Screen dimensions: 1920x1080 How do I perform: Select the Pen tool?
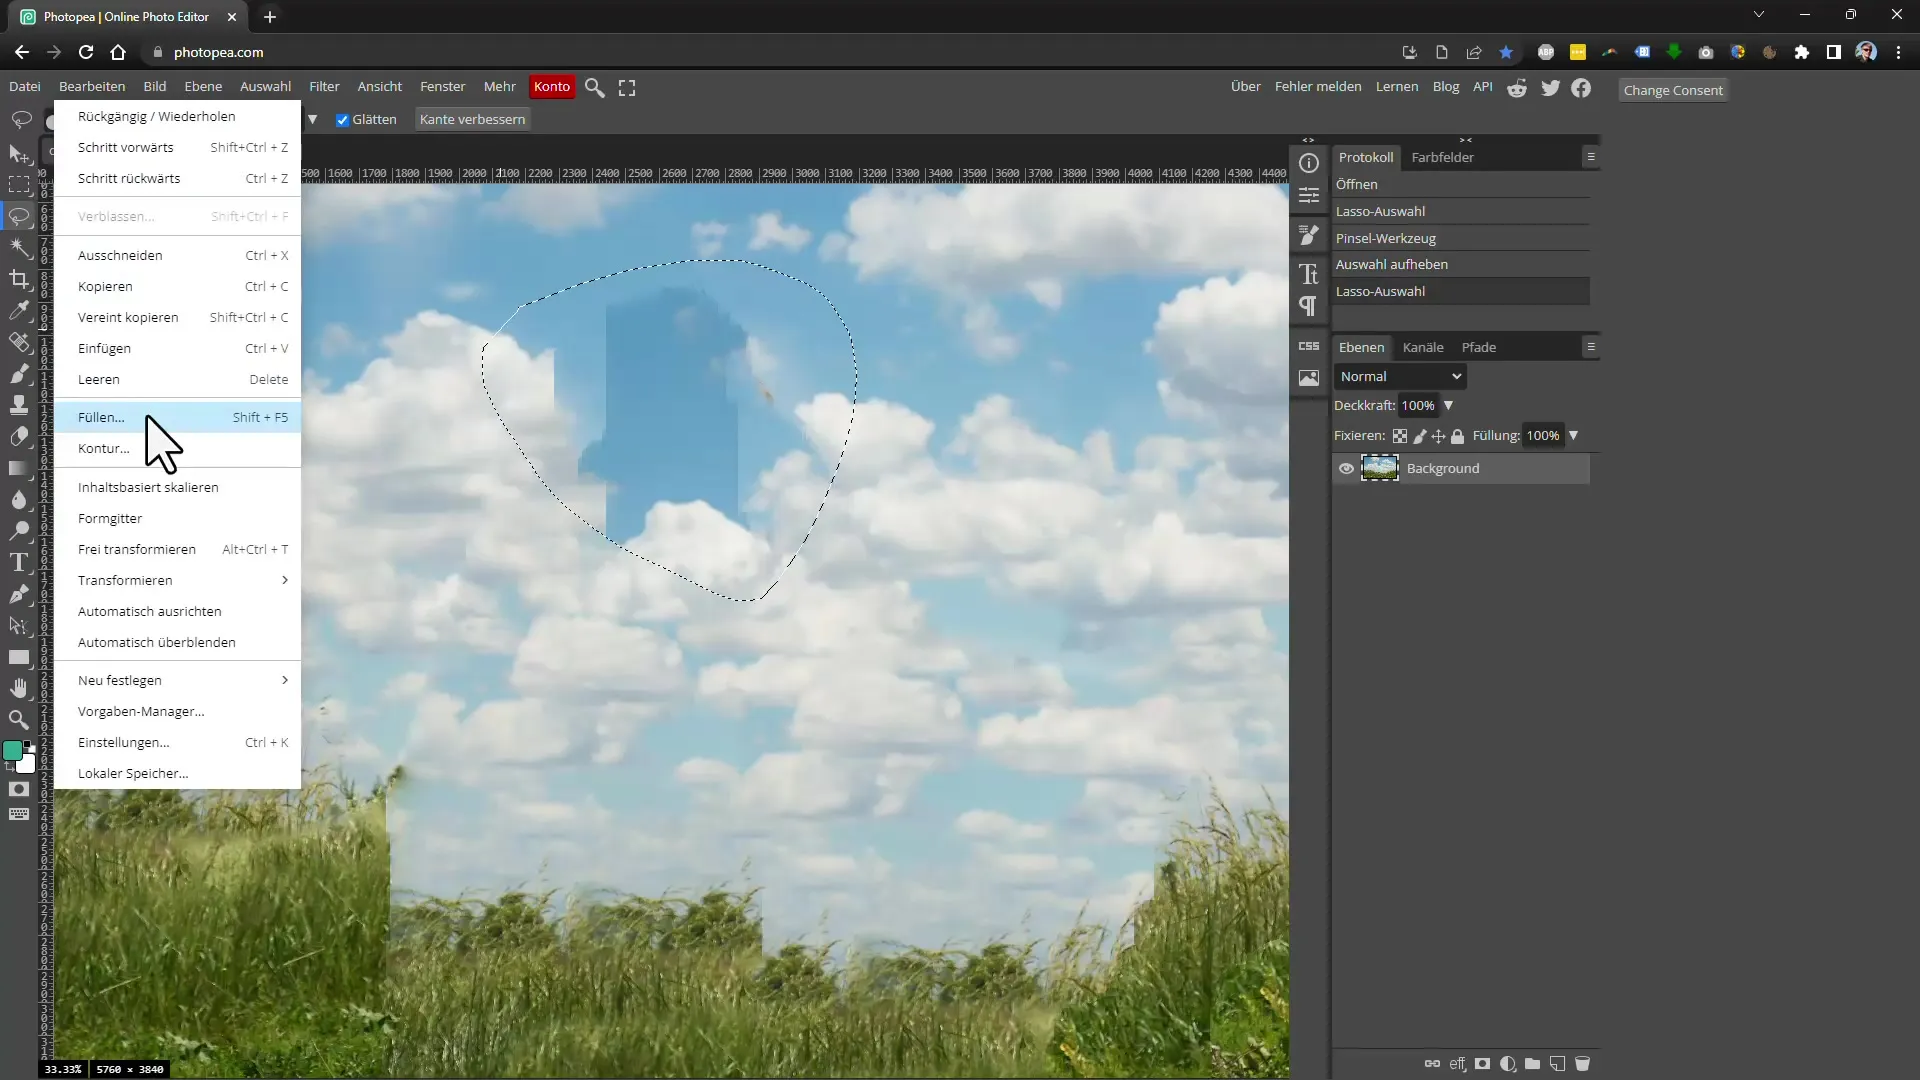19,594
